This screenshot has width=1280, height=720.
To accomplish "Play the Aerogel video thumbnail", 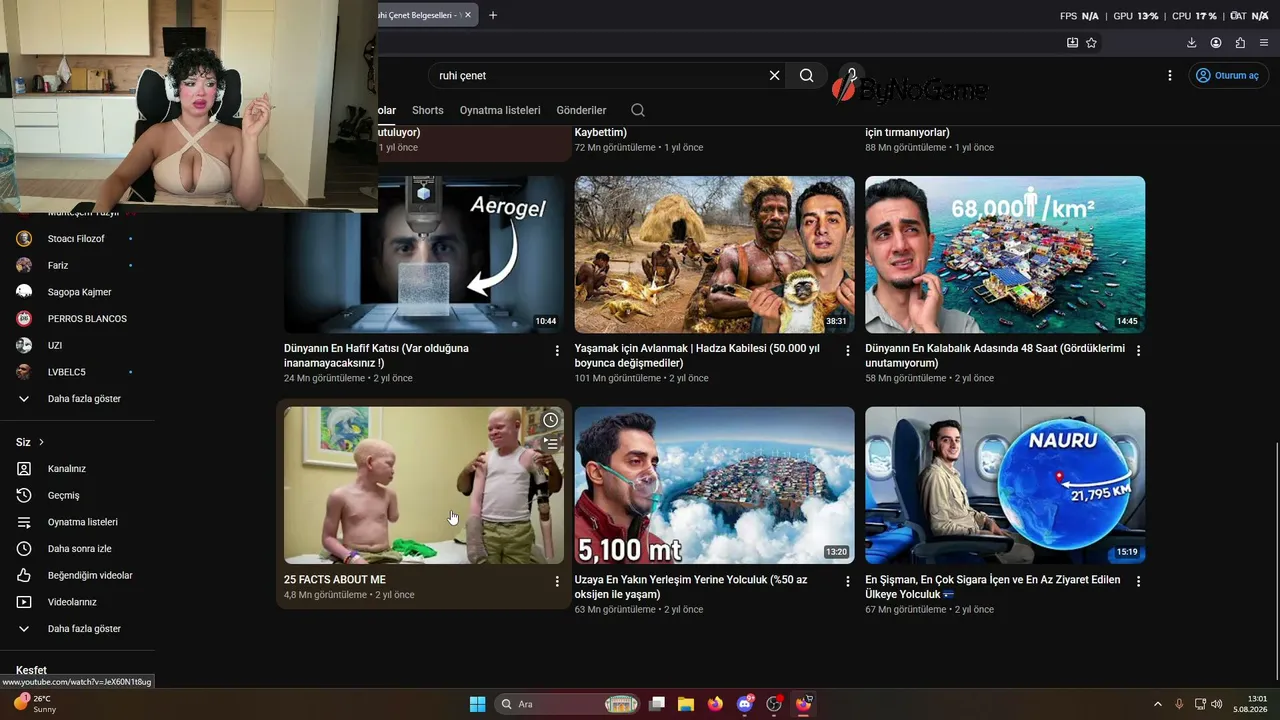I will 424,255.
